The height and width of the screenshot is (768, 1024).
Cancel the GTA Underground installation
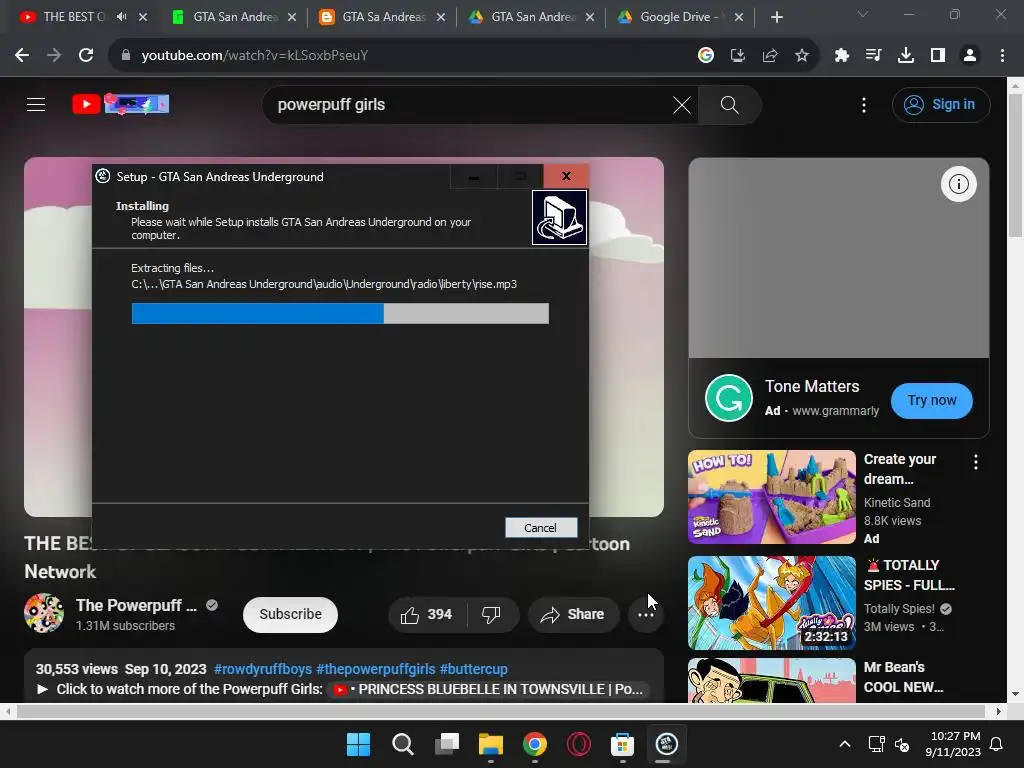pyautogui.click(x=541, y=528)
